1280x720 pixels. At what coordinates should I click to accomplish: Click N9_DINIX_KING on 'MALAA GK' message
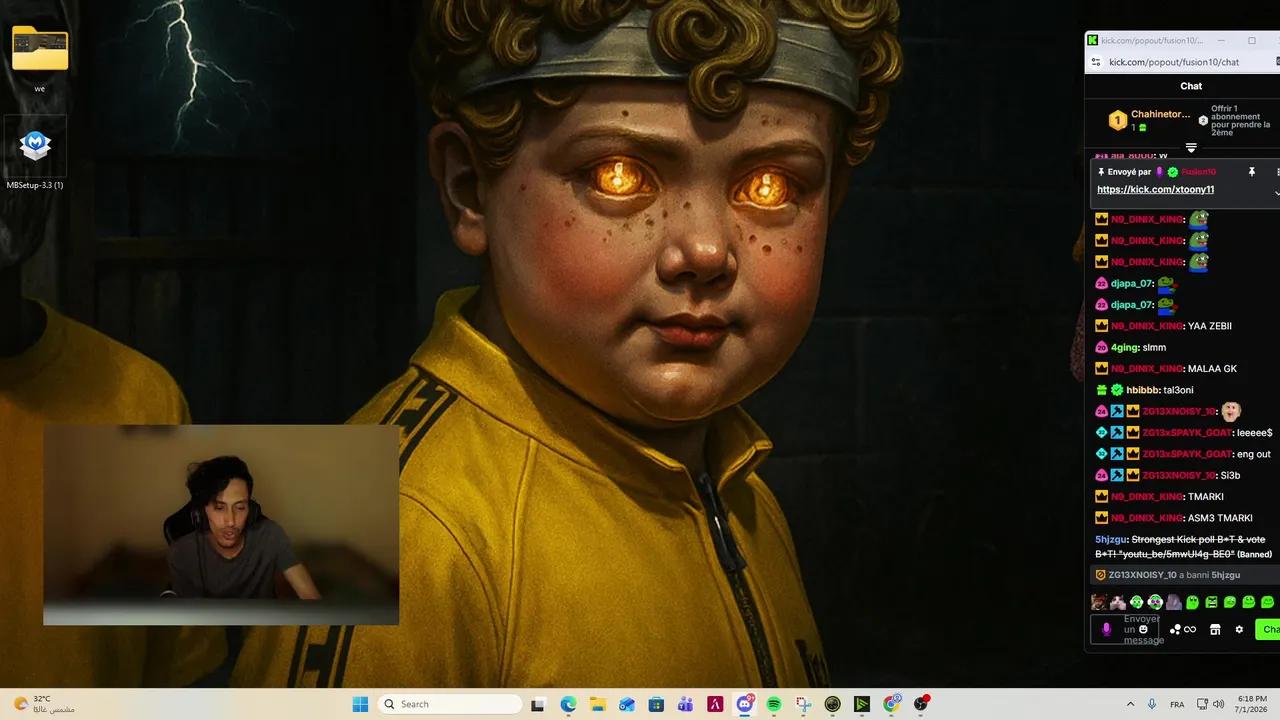[x=1146, y=369]
